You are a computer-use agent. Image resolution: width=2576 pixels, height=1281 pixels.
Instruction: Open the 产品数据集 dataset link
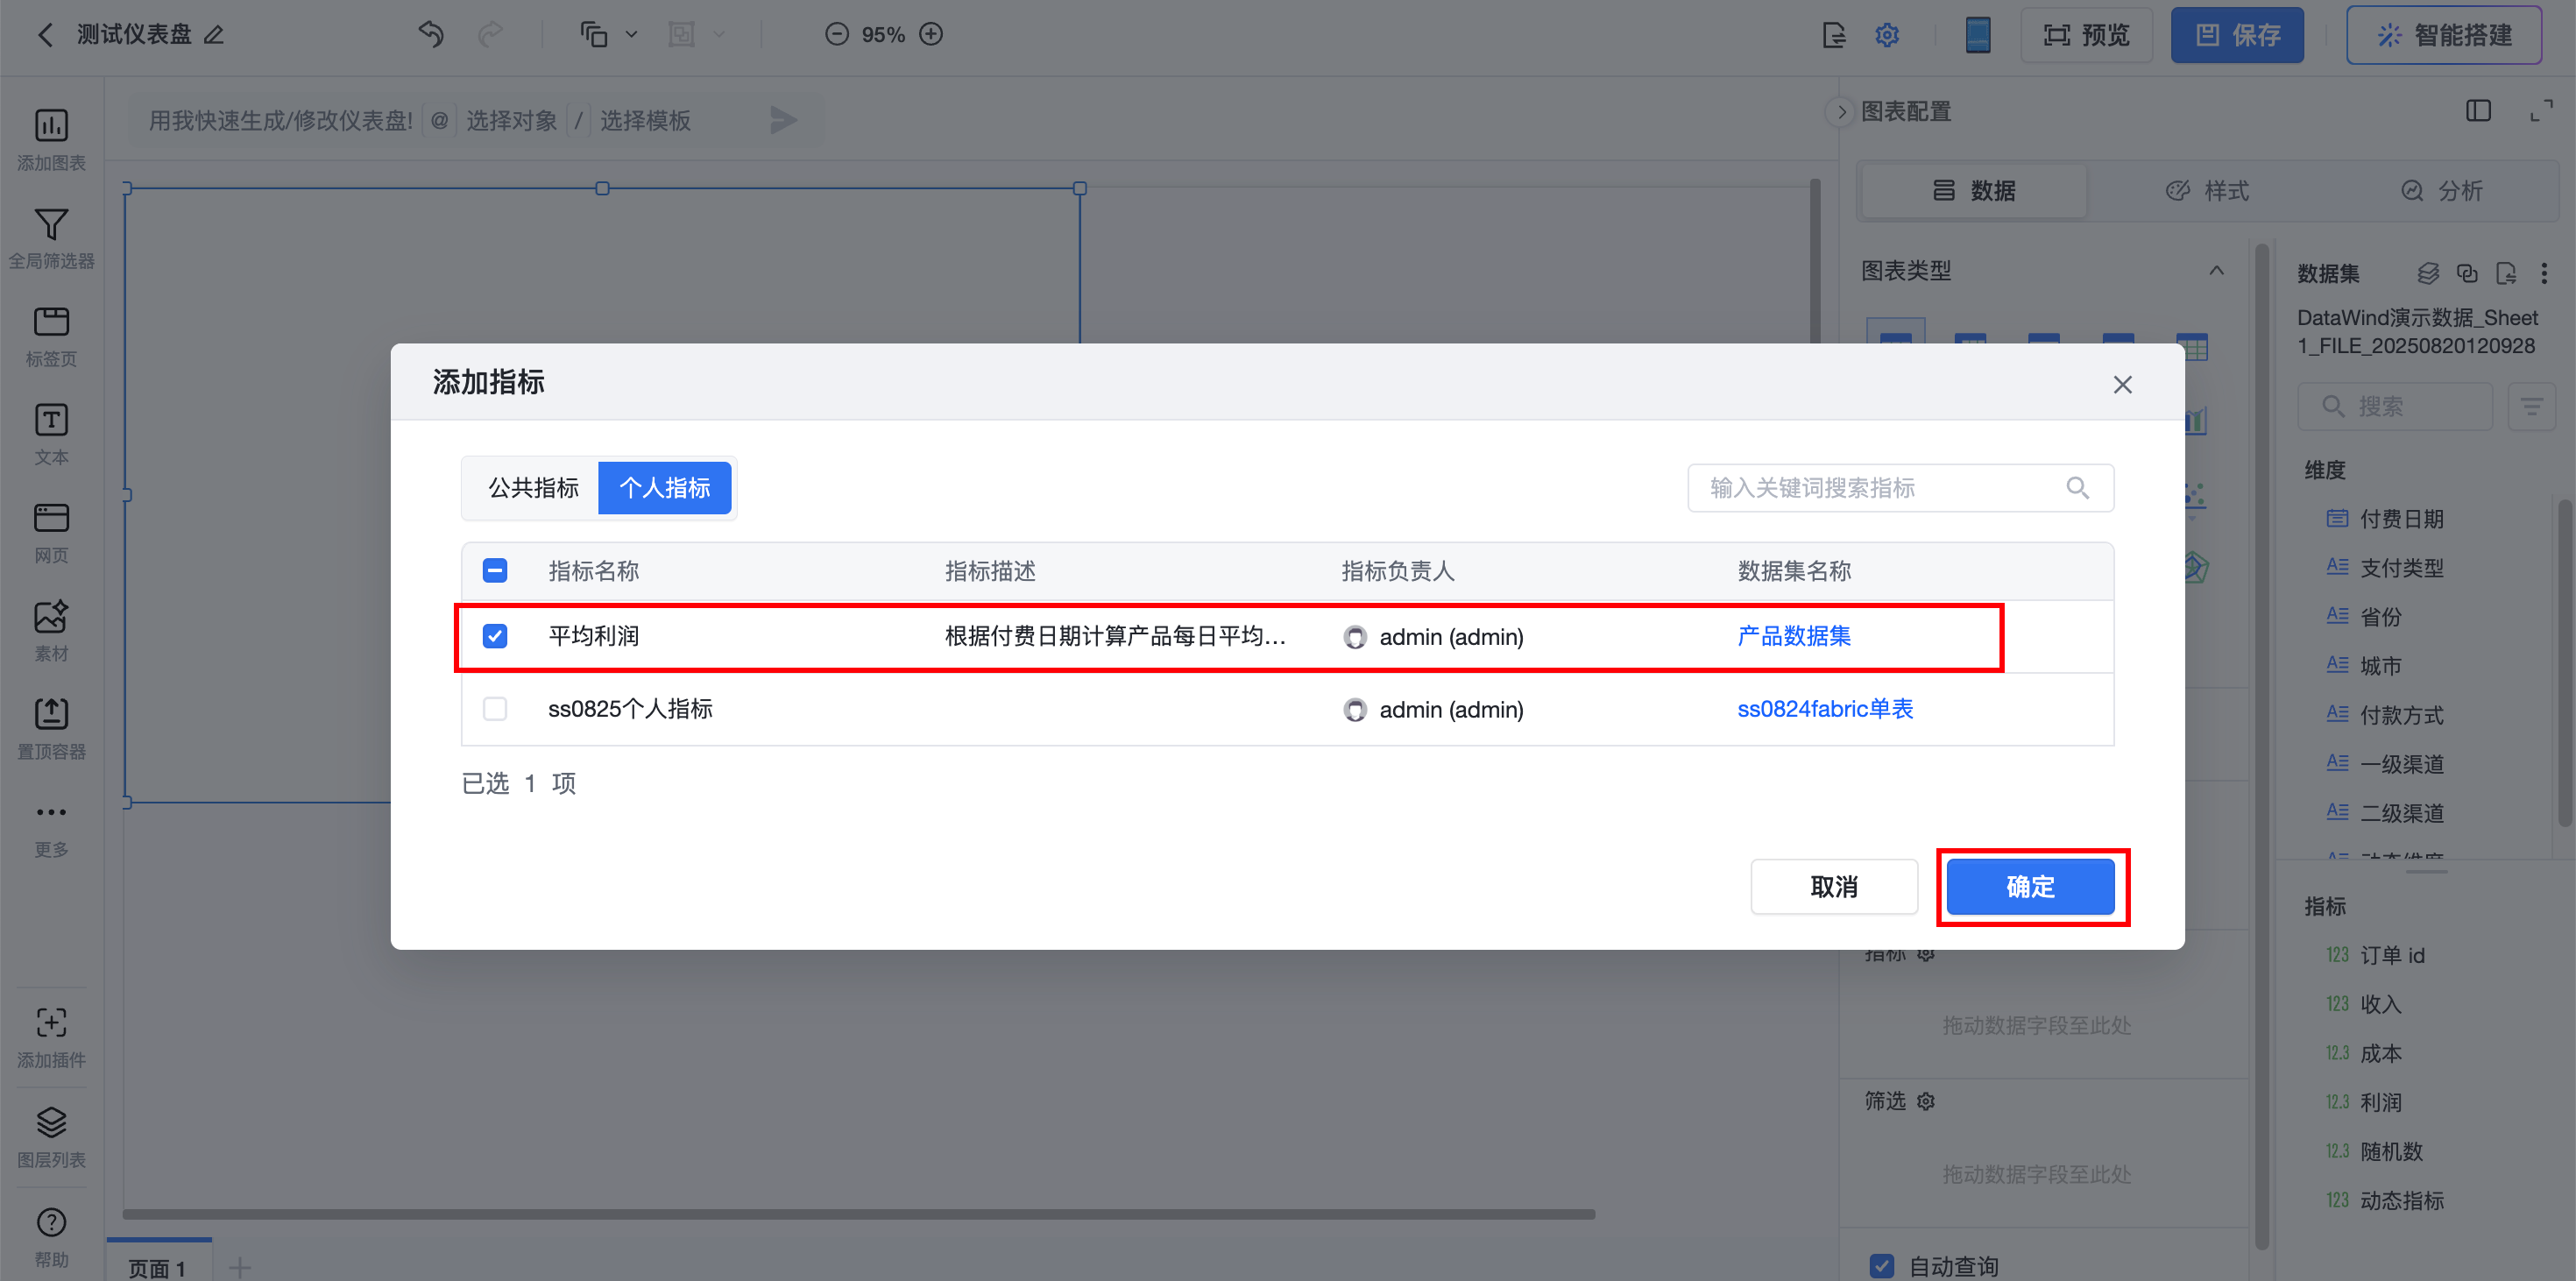1794,636
